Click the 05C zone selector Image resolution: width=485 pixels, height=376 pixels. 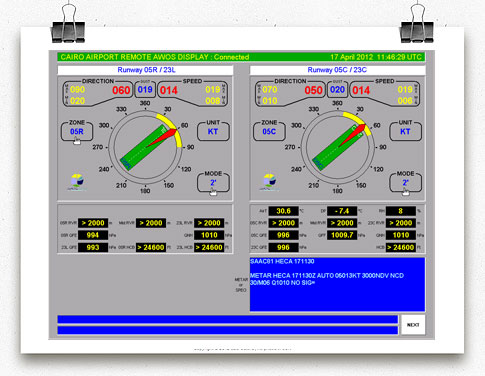pyautogui.click(x=269, y=132)
